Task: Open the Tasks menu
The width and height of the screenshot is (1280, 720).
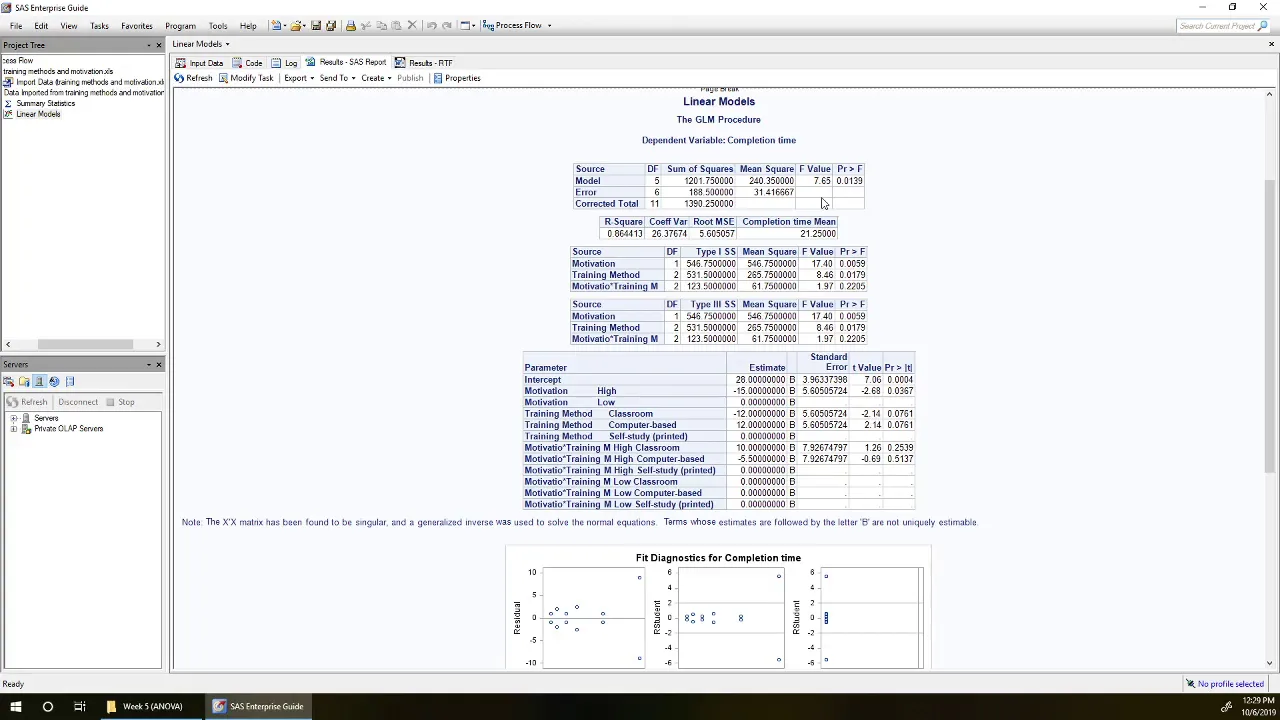Action: point(99,25)
